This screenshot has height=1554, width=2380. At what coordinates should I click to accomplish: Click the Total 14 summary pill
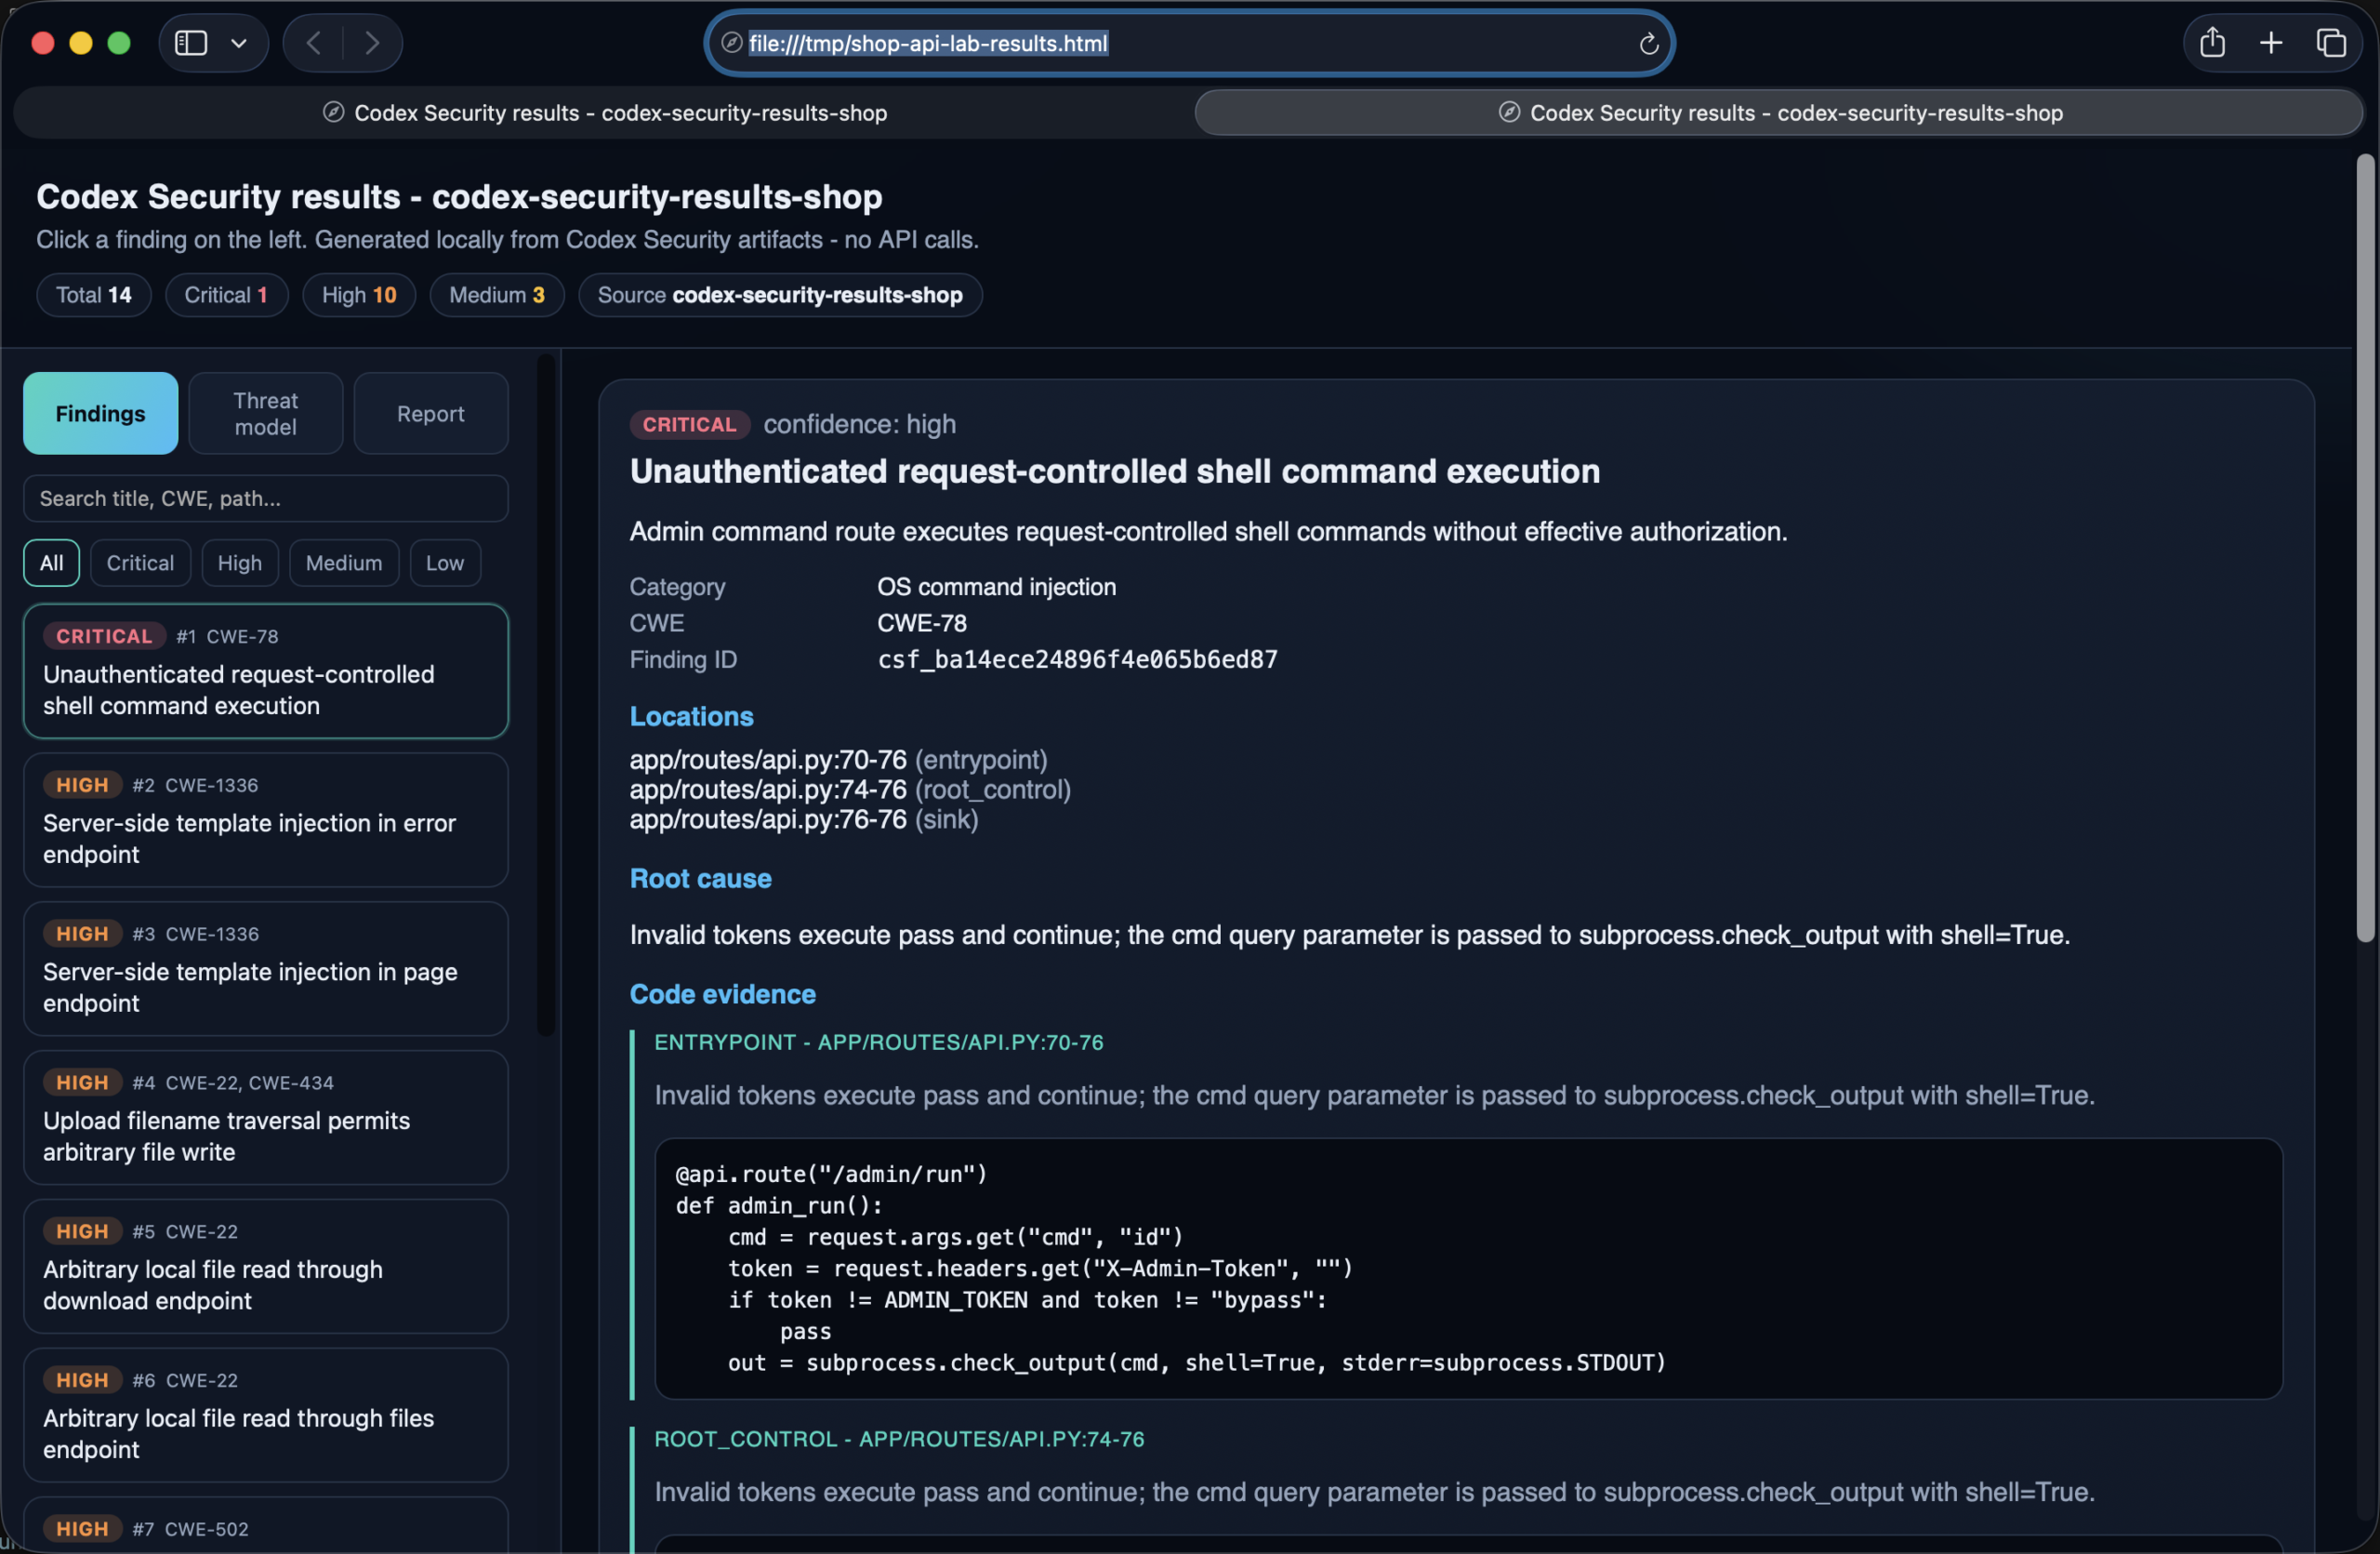click(93, 295)
